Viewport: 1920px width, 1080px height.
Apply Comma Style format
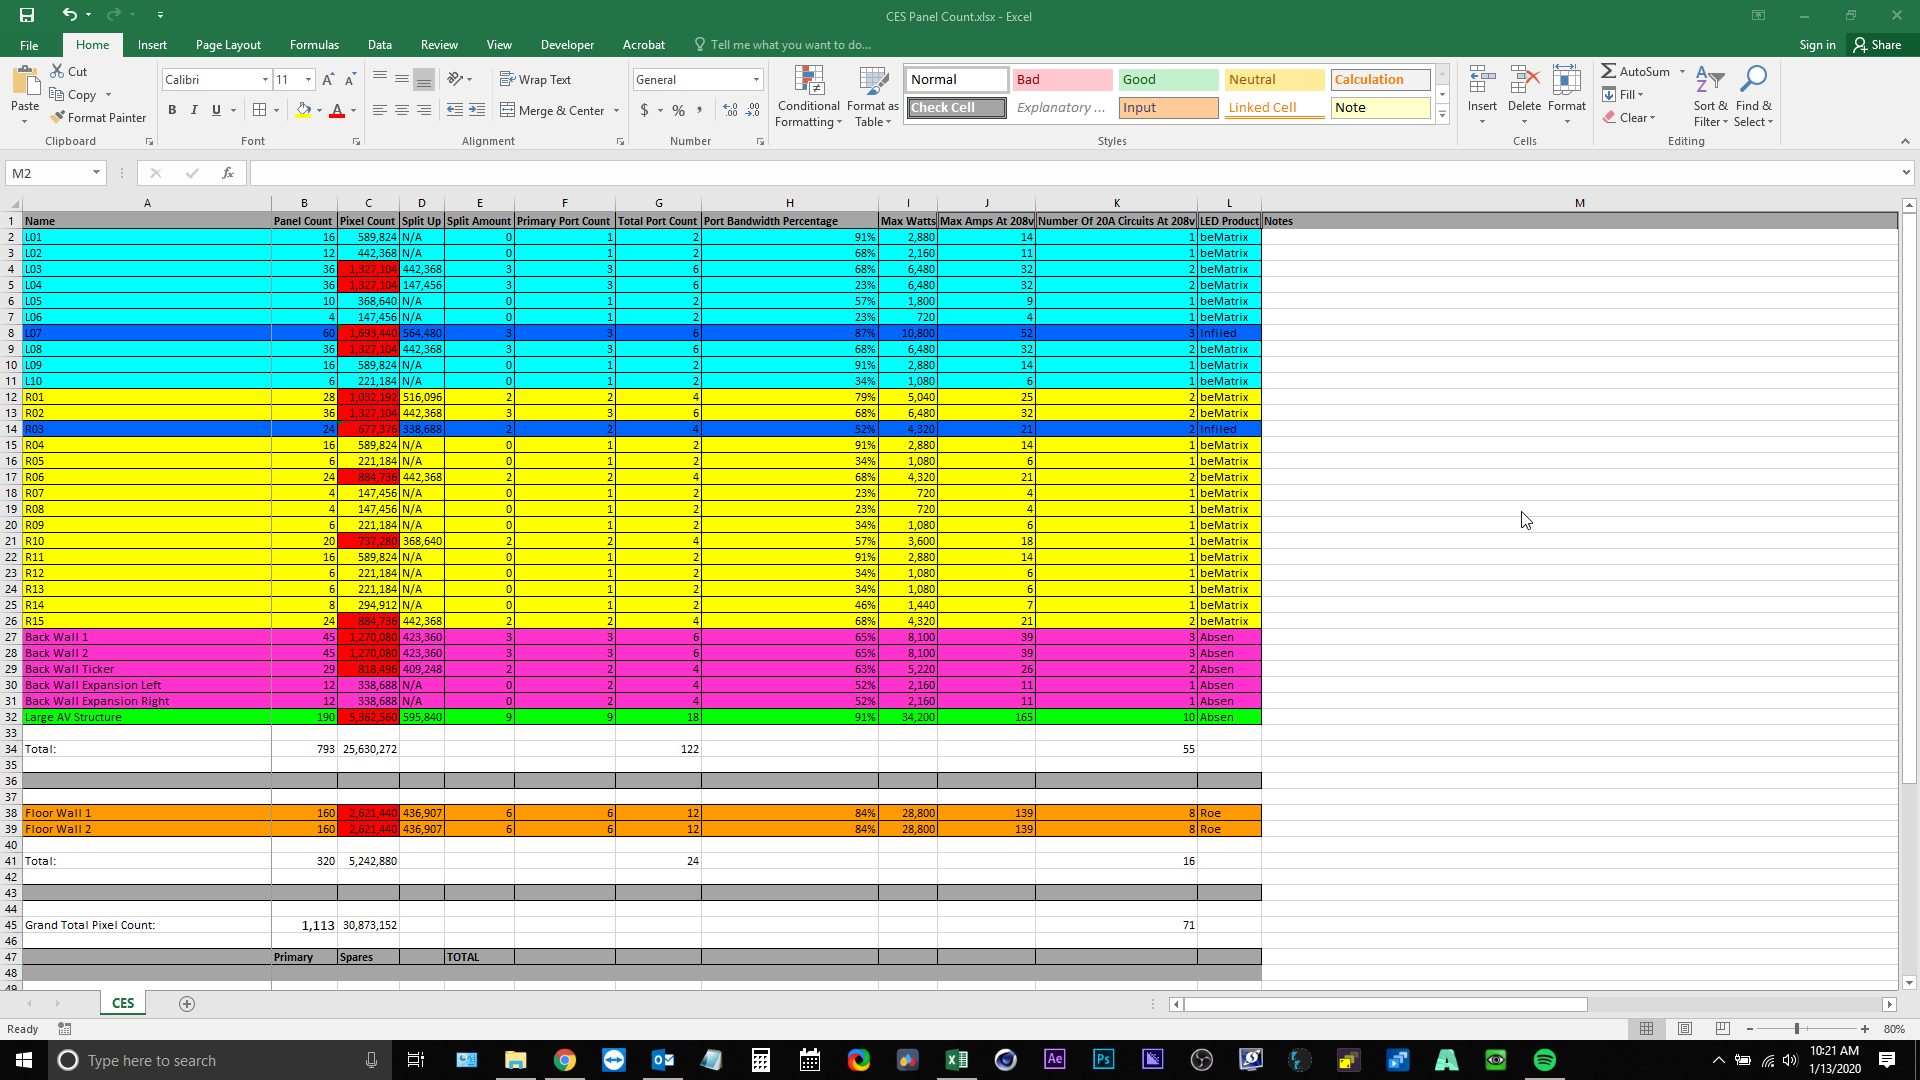click(x=700, y=110)
